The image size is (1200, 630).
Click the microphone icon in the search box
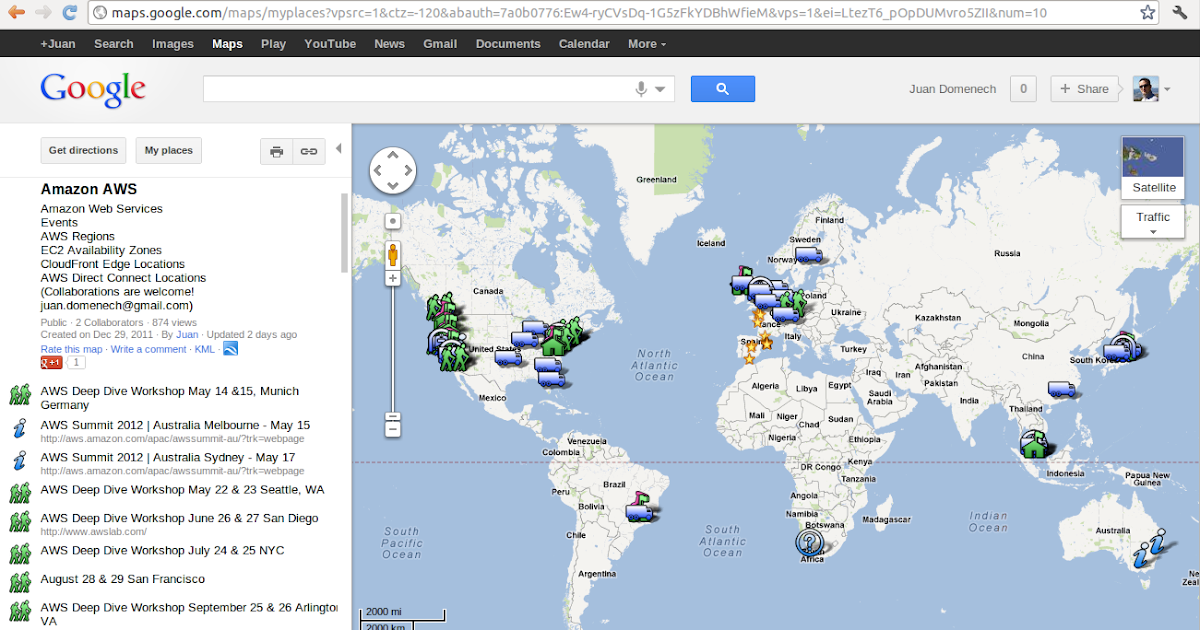641,89
